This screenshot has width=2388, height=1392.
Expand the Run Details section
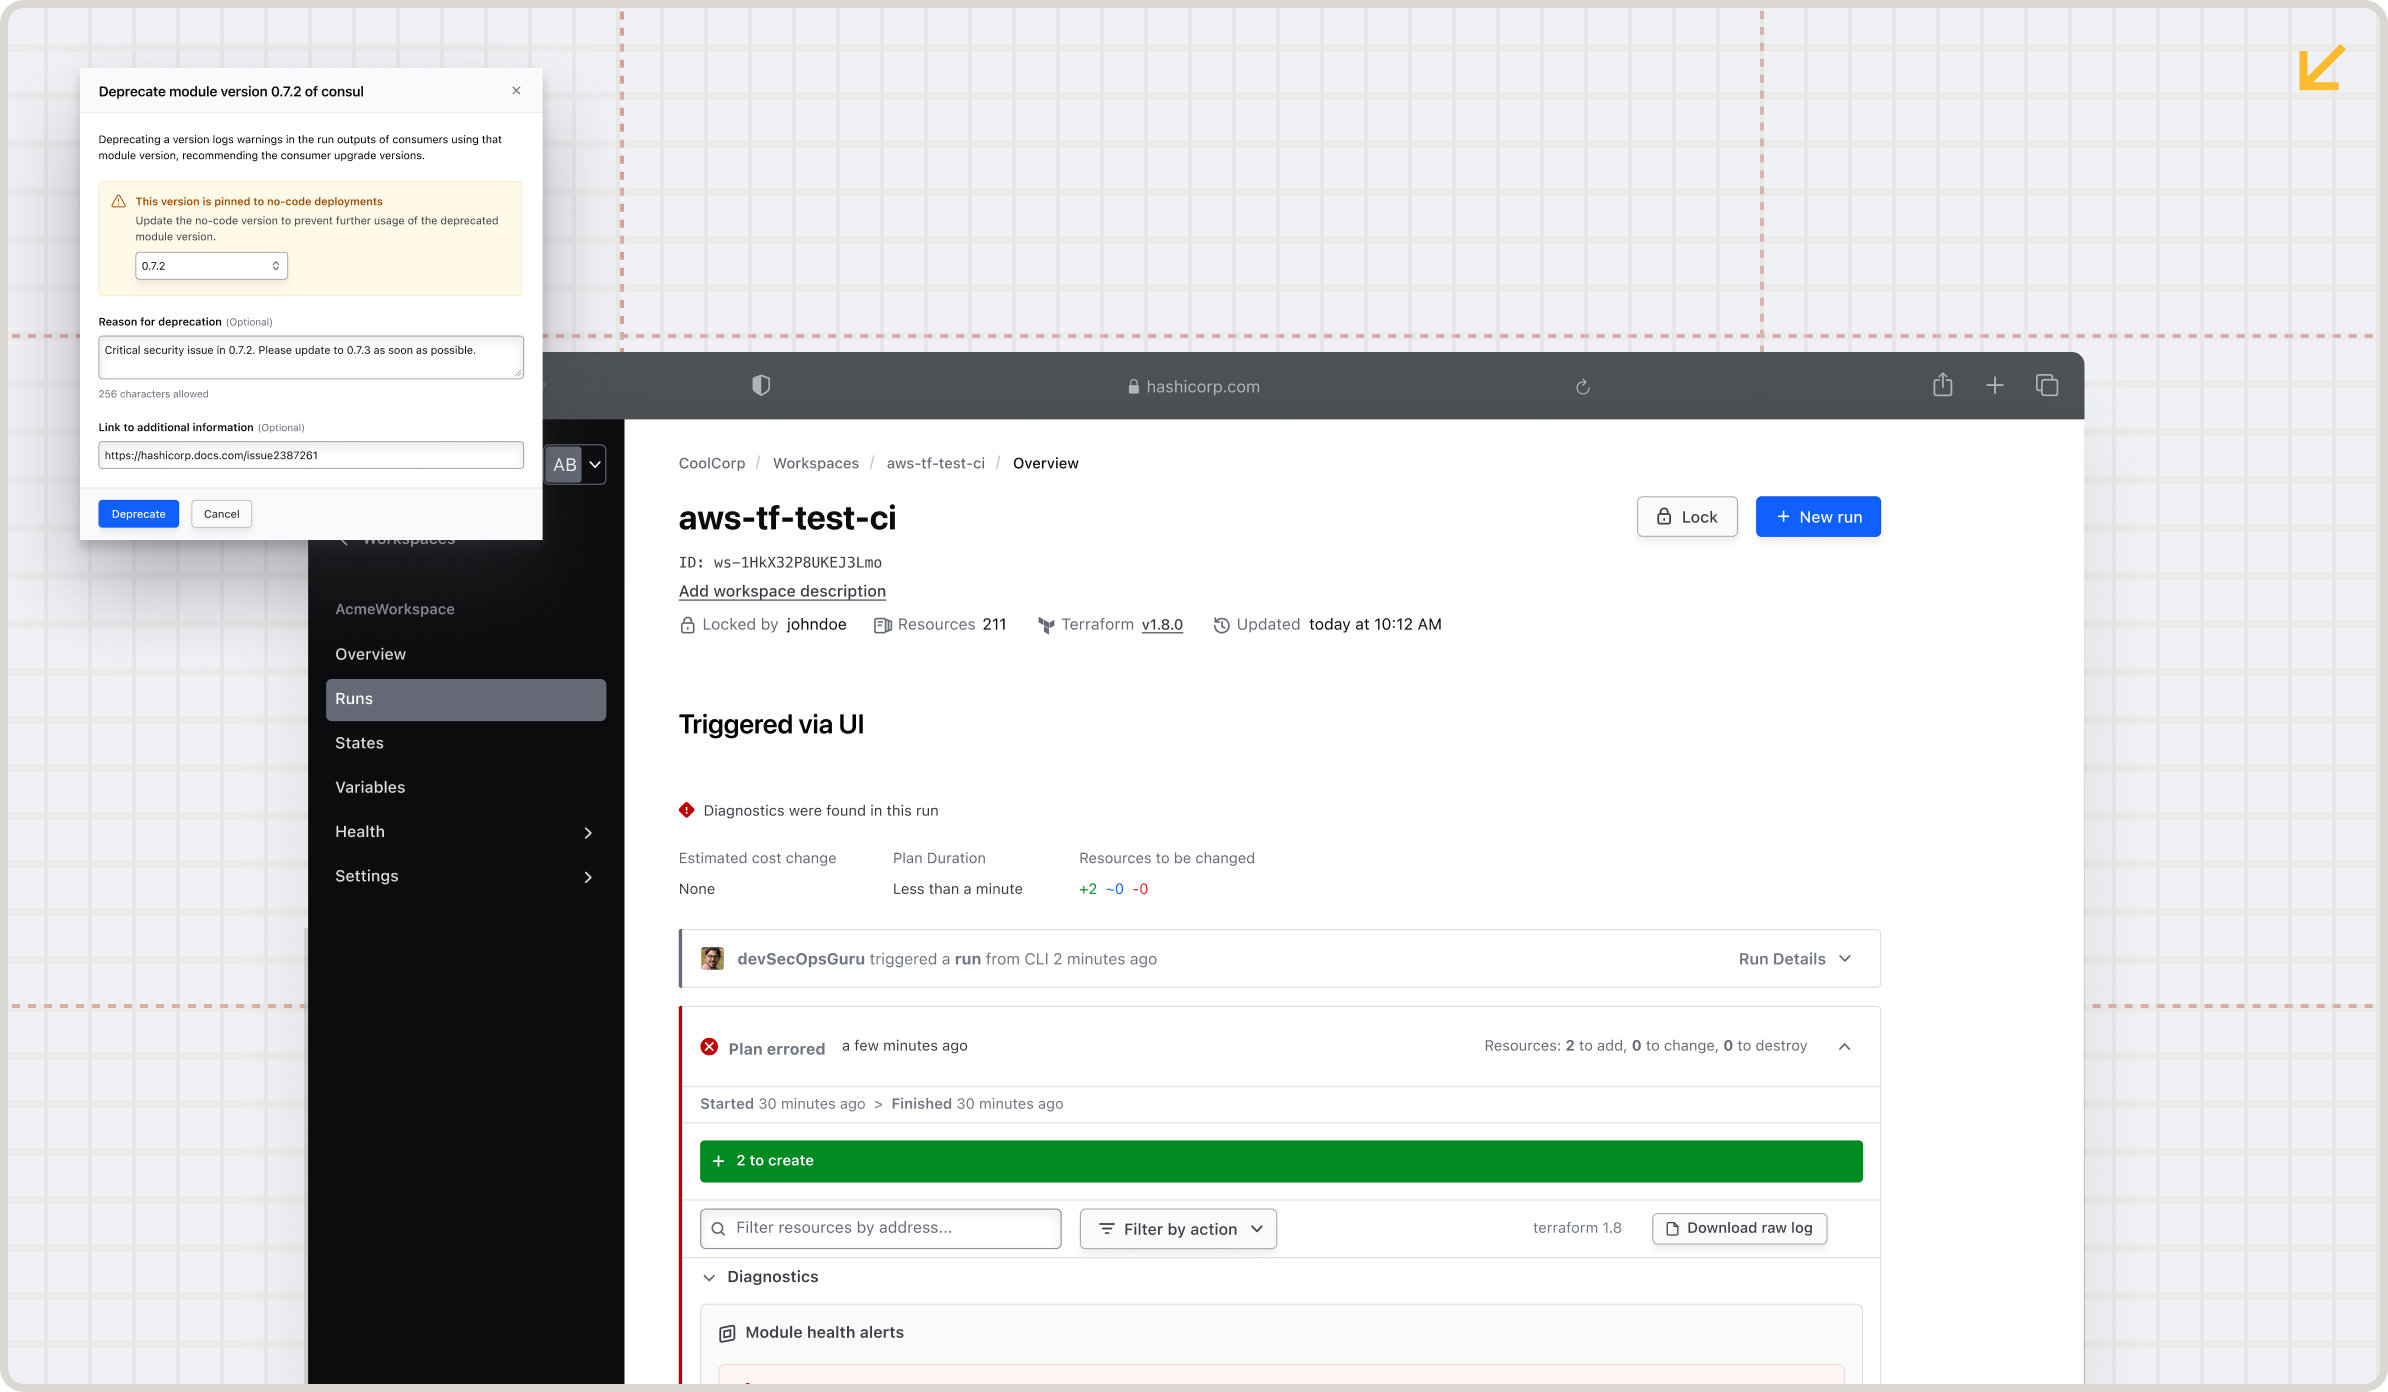click(x=1795, y=958)
